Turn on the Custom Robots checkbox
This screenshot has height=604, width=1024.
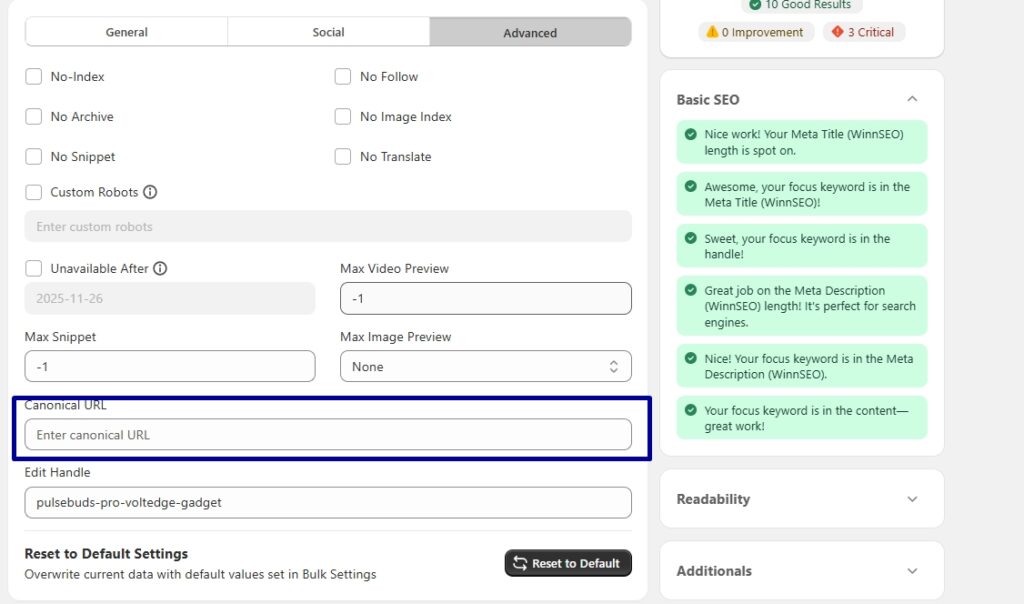pyautogui.click(x=33, y=192)
